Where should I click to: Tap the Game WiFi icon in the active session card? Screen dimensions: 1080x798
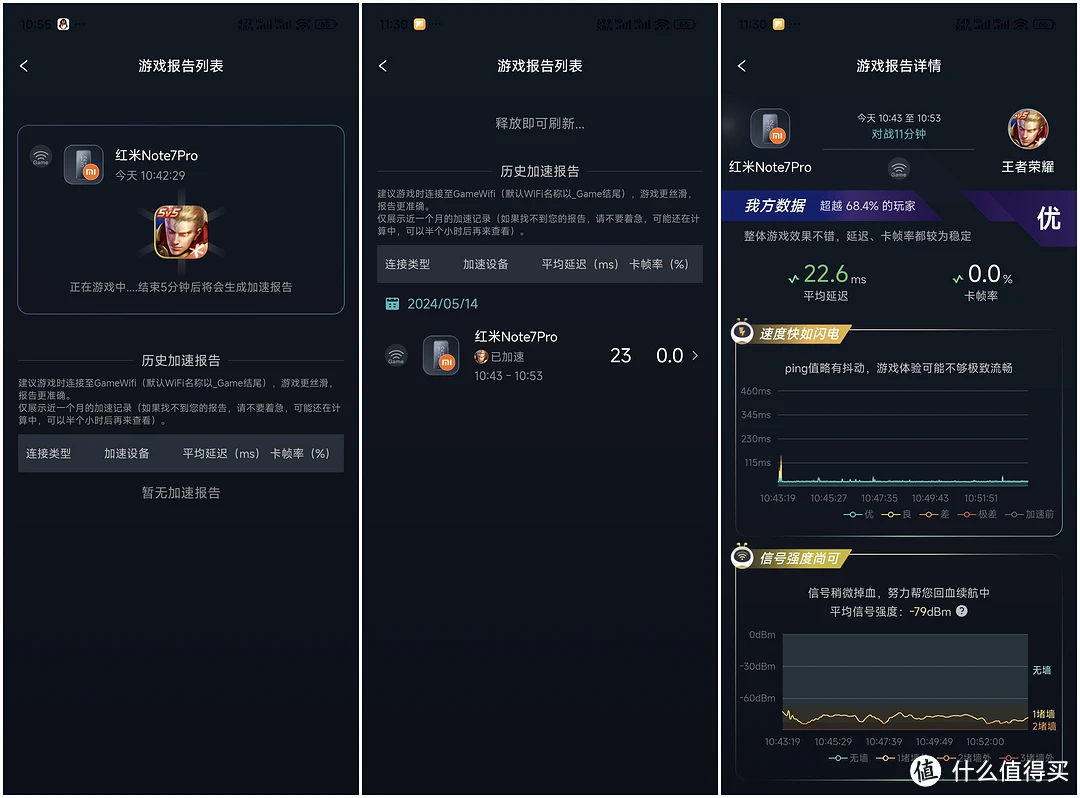coord(41,157)
